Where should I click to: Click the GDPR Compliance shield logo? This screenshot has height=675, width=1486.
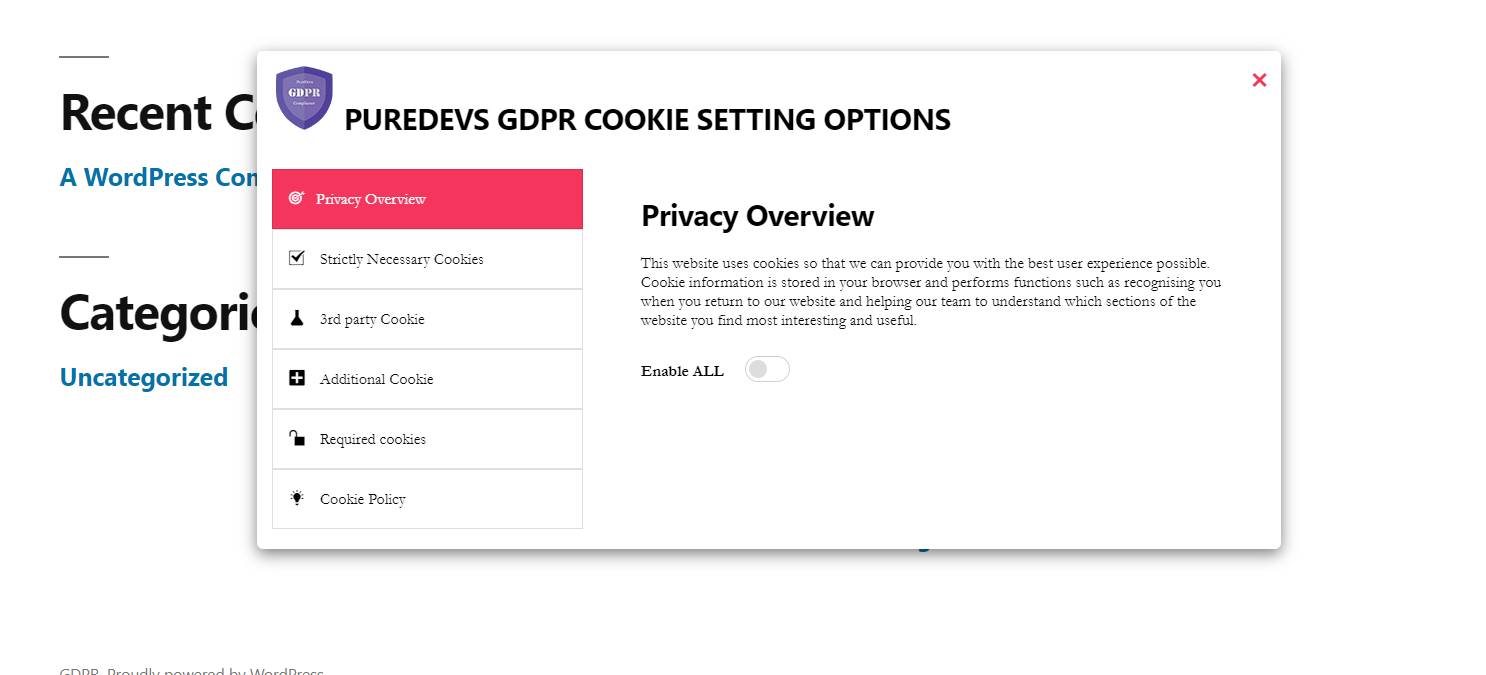(304, 97)
